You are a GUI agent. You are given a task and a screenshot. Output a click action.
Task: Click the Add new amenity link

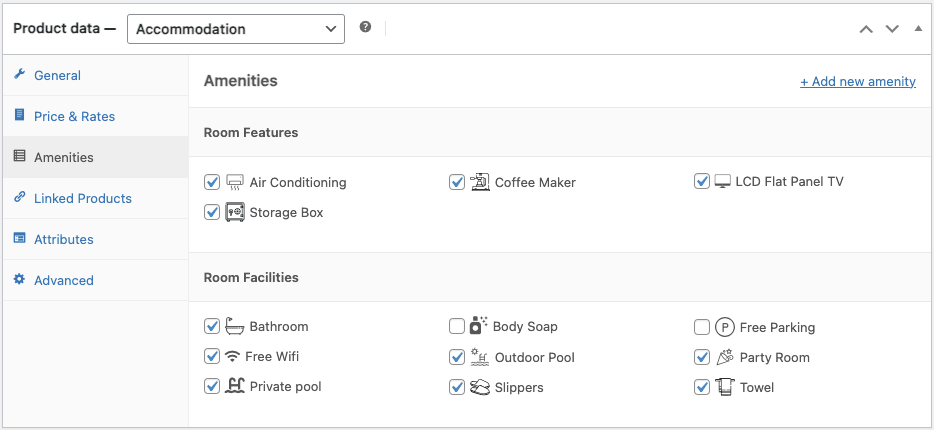857,81
